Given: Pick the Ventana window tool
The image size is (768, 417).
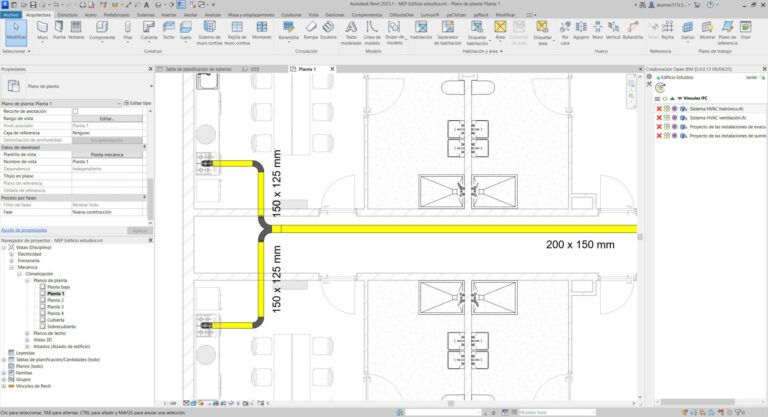Looking at the screenshot, I should coord(76,30).
